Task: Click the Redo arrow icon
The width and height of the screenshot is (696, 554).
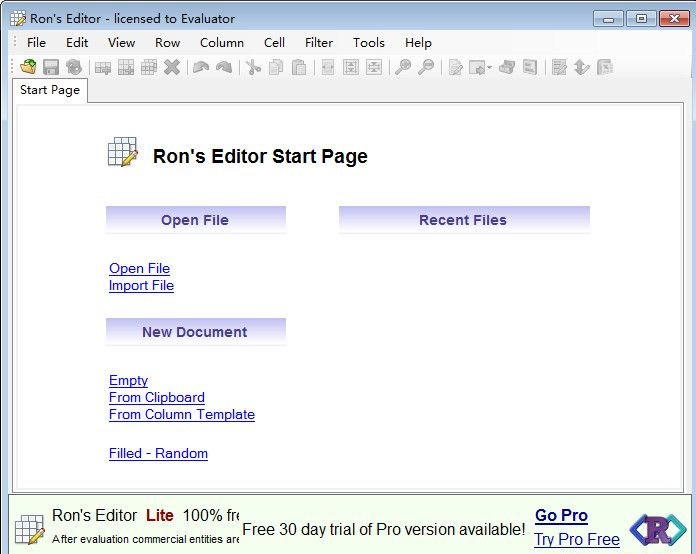Action: [224, 67]
